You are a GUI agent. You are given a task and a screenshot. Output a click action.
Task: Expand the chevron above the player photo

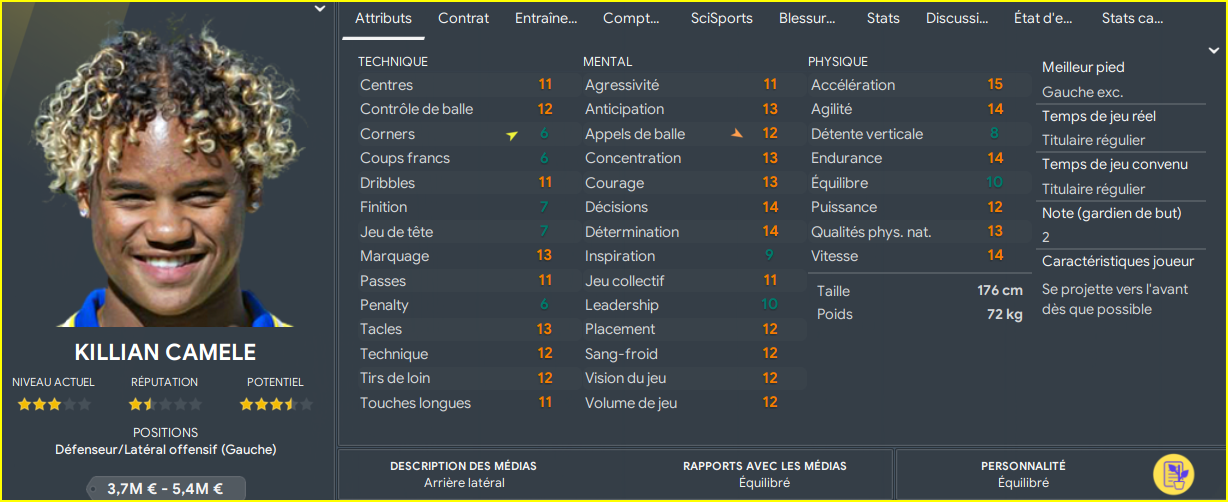coord(319,9)
